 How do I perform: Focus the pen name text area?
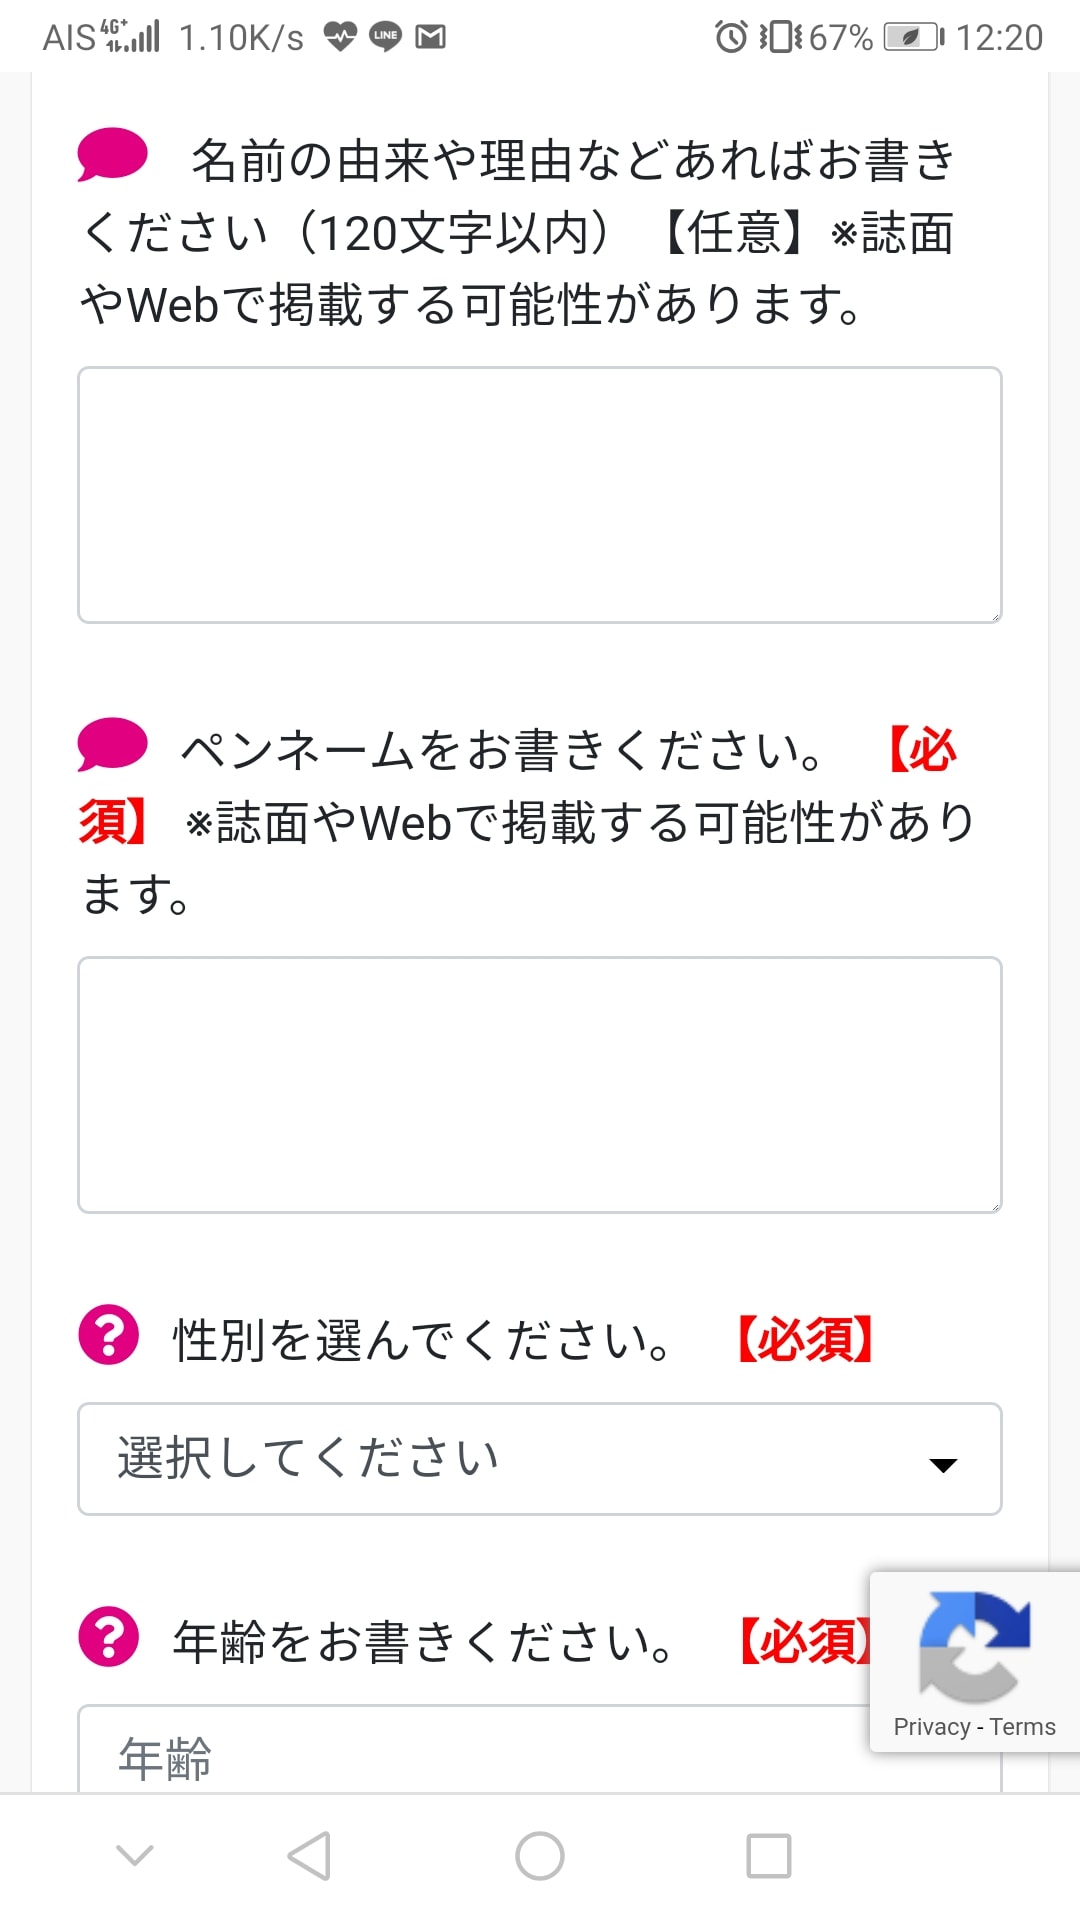pos(540,1085)
